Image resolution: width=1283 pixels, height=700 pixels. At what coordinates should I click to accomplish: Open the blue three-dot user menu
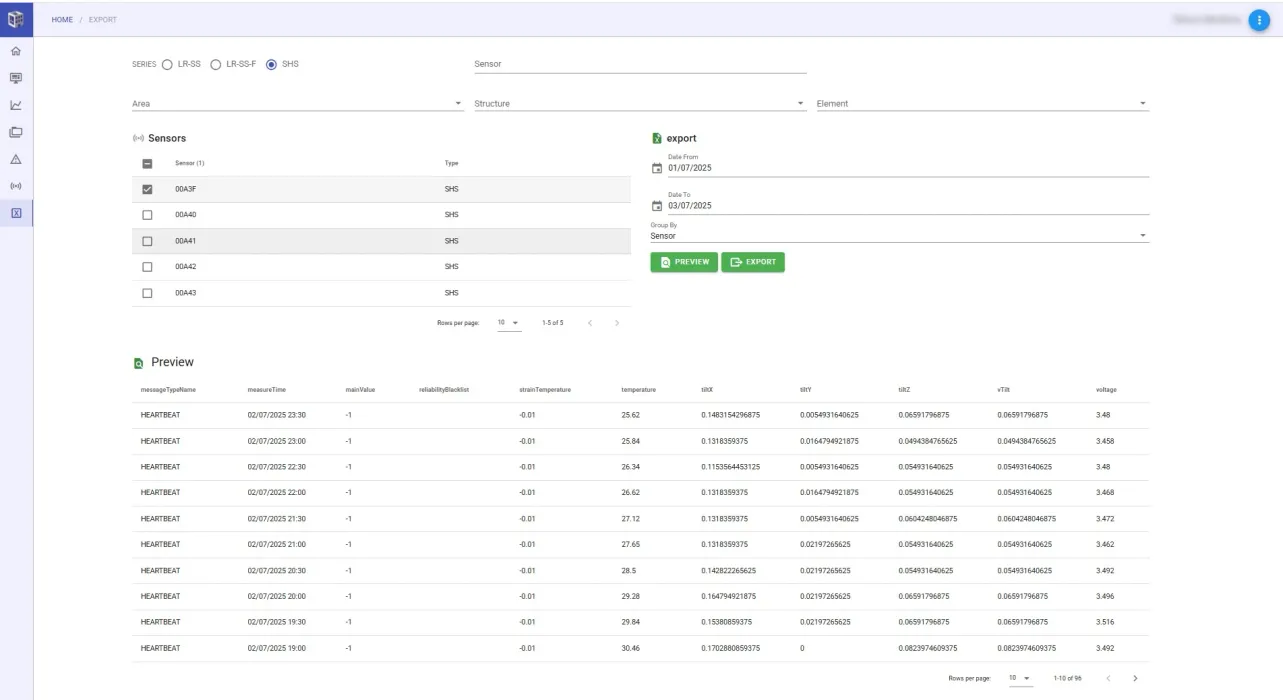click(x=1258, y=20)
